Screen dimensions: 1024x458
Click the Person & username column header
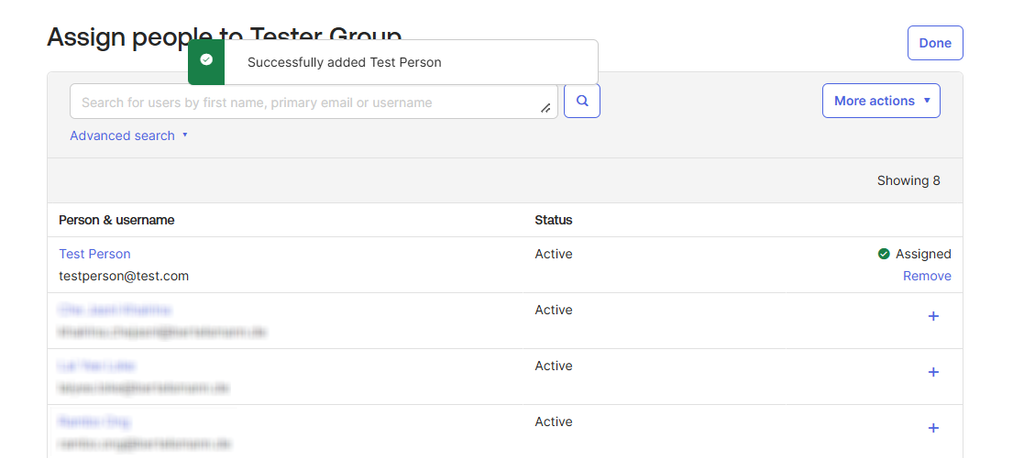tap(117, 220)
